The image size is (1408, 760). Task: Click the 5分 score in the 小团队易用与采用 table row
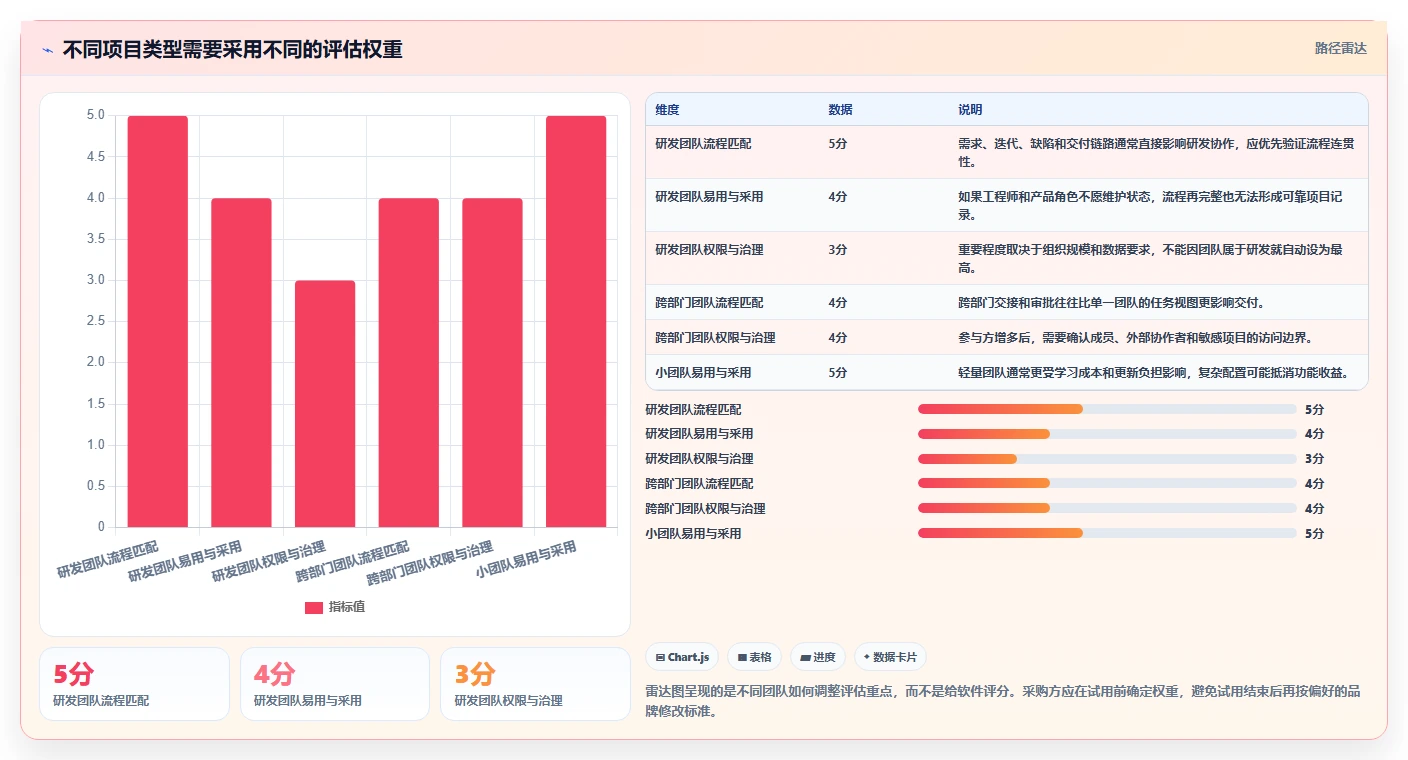(838, 373)
